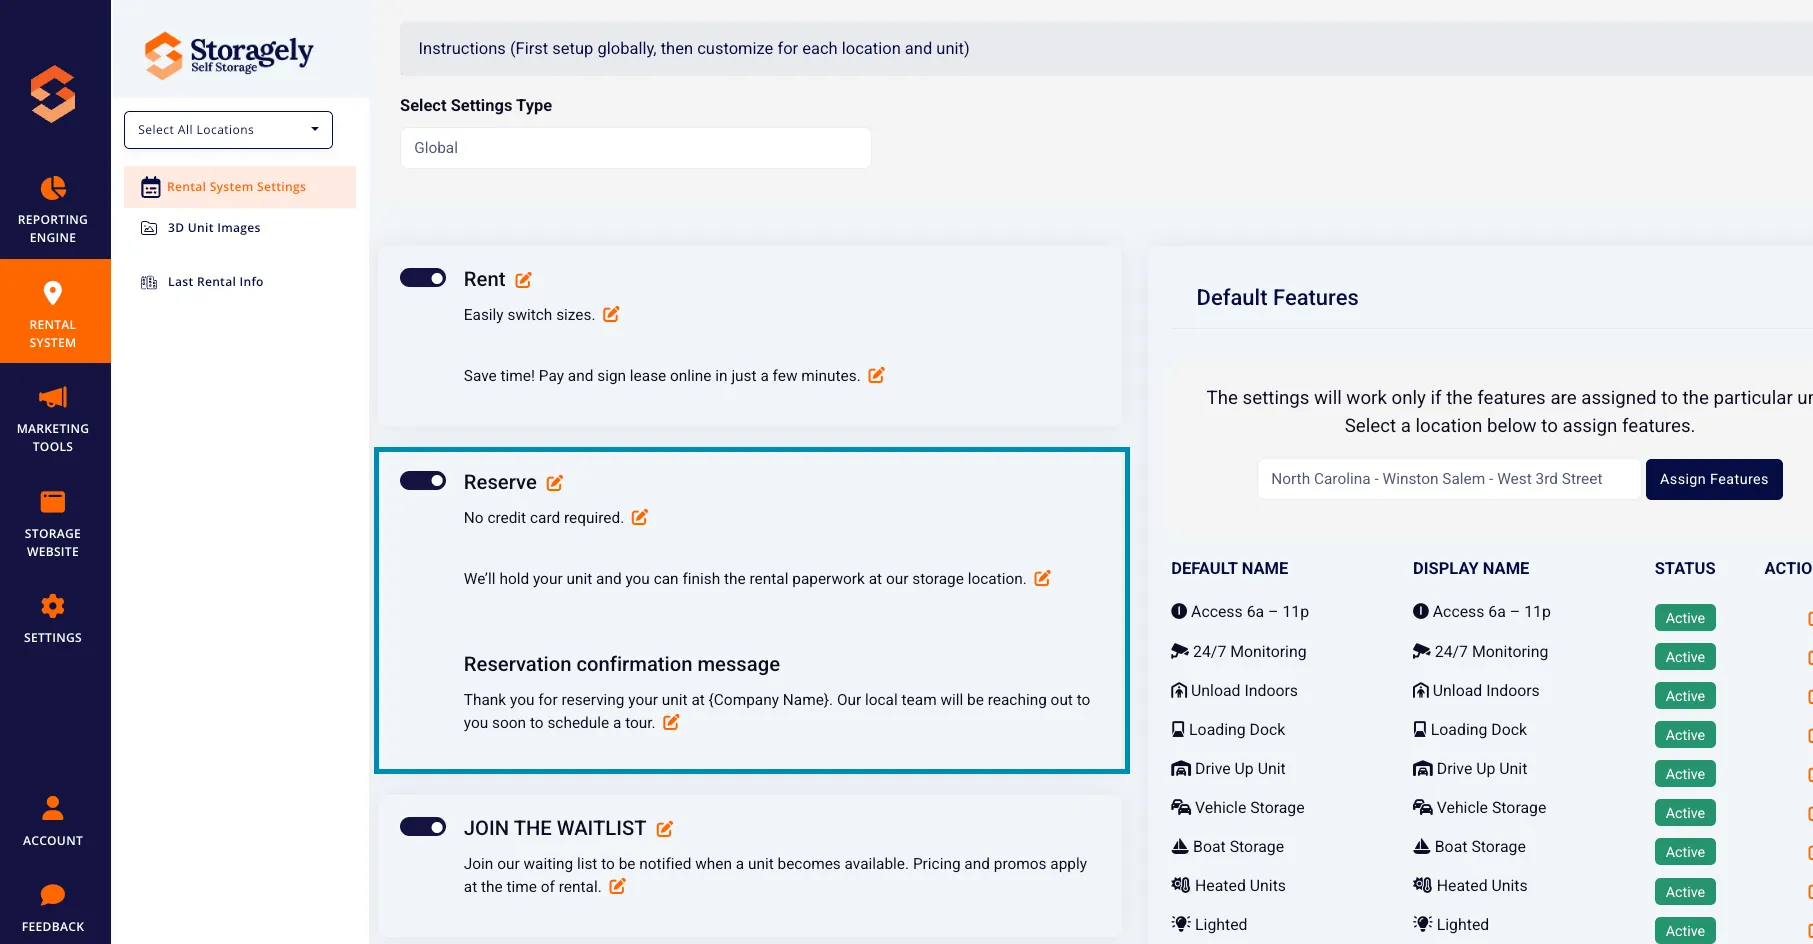Toggle the Join the Waitlist switch
This screenshot has height=944, width=1813.
coord(423,827)
